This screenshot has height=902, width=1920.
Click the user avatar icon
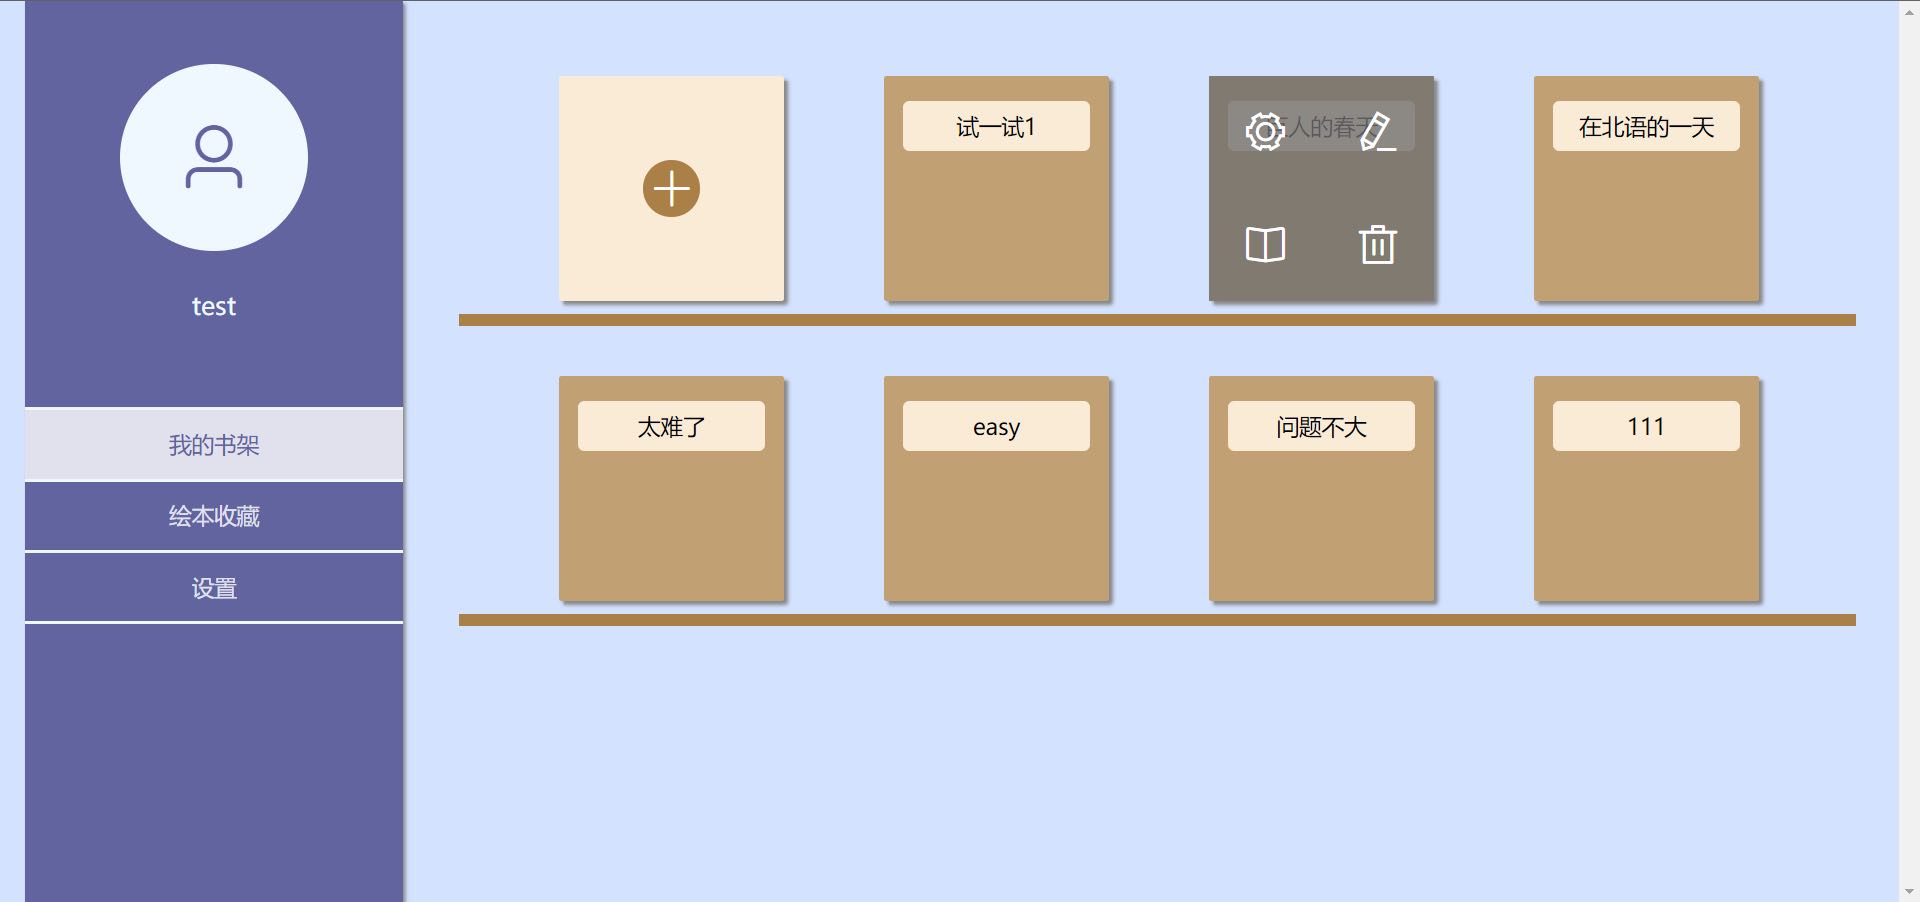pos(214,158)
